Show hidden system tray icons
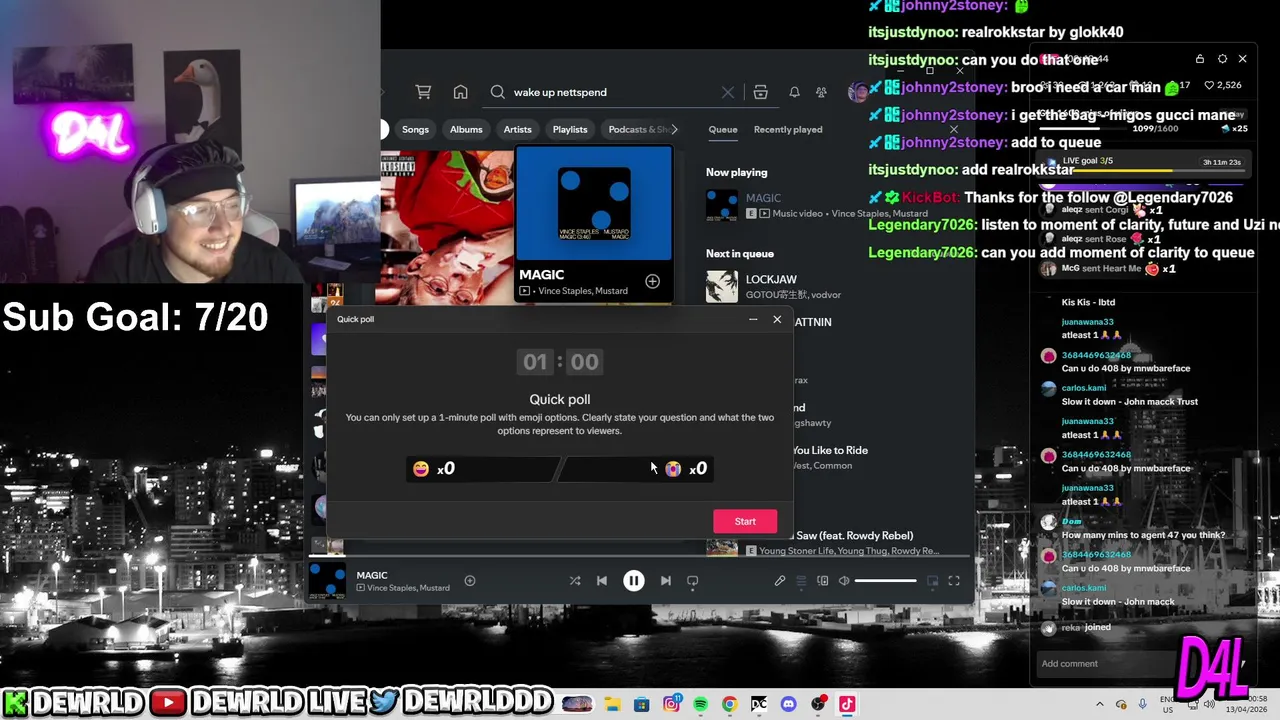The width and height of the screenshot is (1280, 720). [x=1100, y=704]
